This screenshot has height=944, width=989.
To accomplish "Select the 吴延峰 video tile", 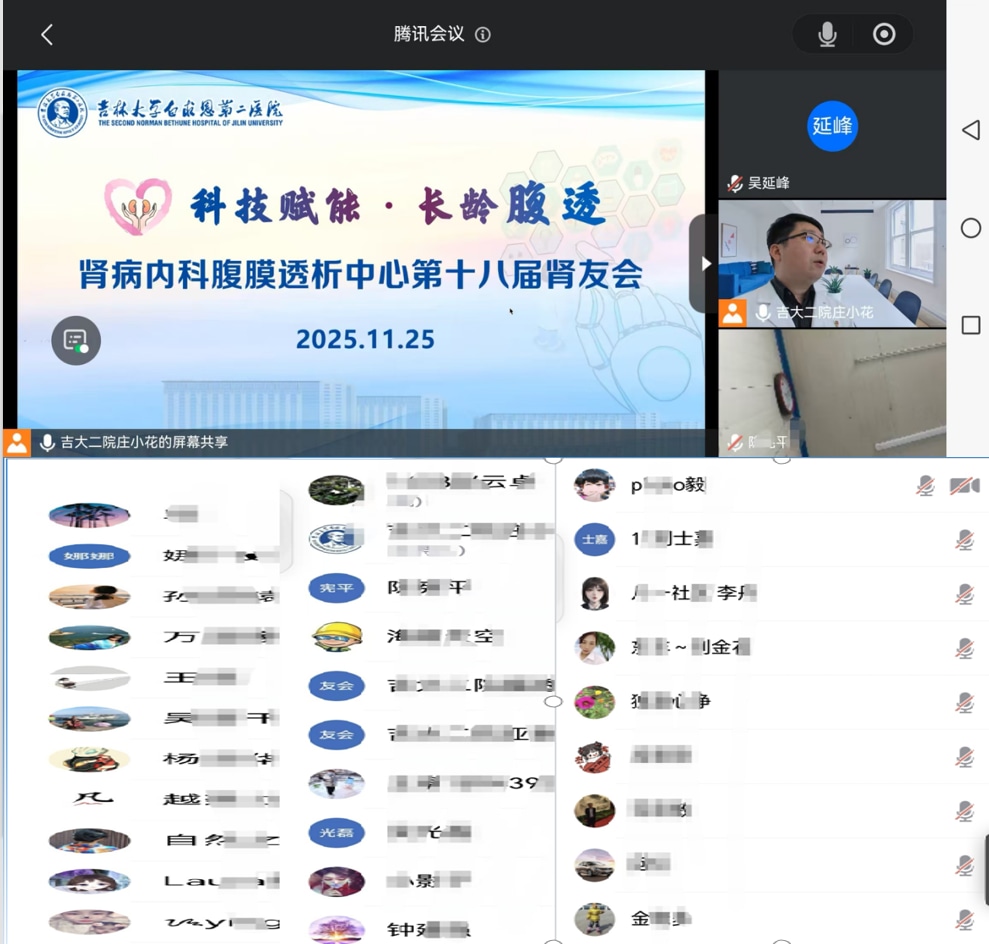I will 832,133.
